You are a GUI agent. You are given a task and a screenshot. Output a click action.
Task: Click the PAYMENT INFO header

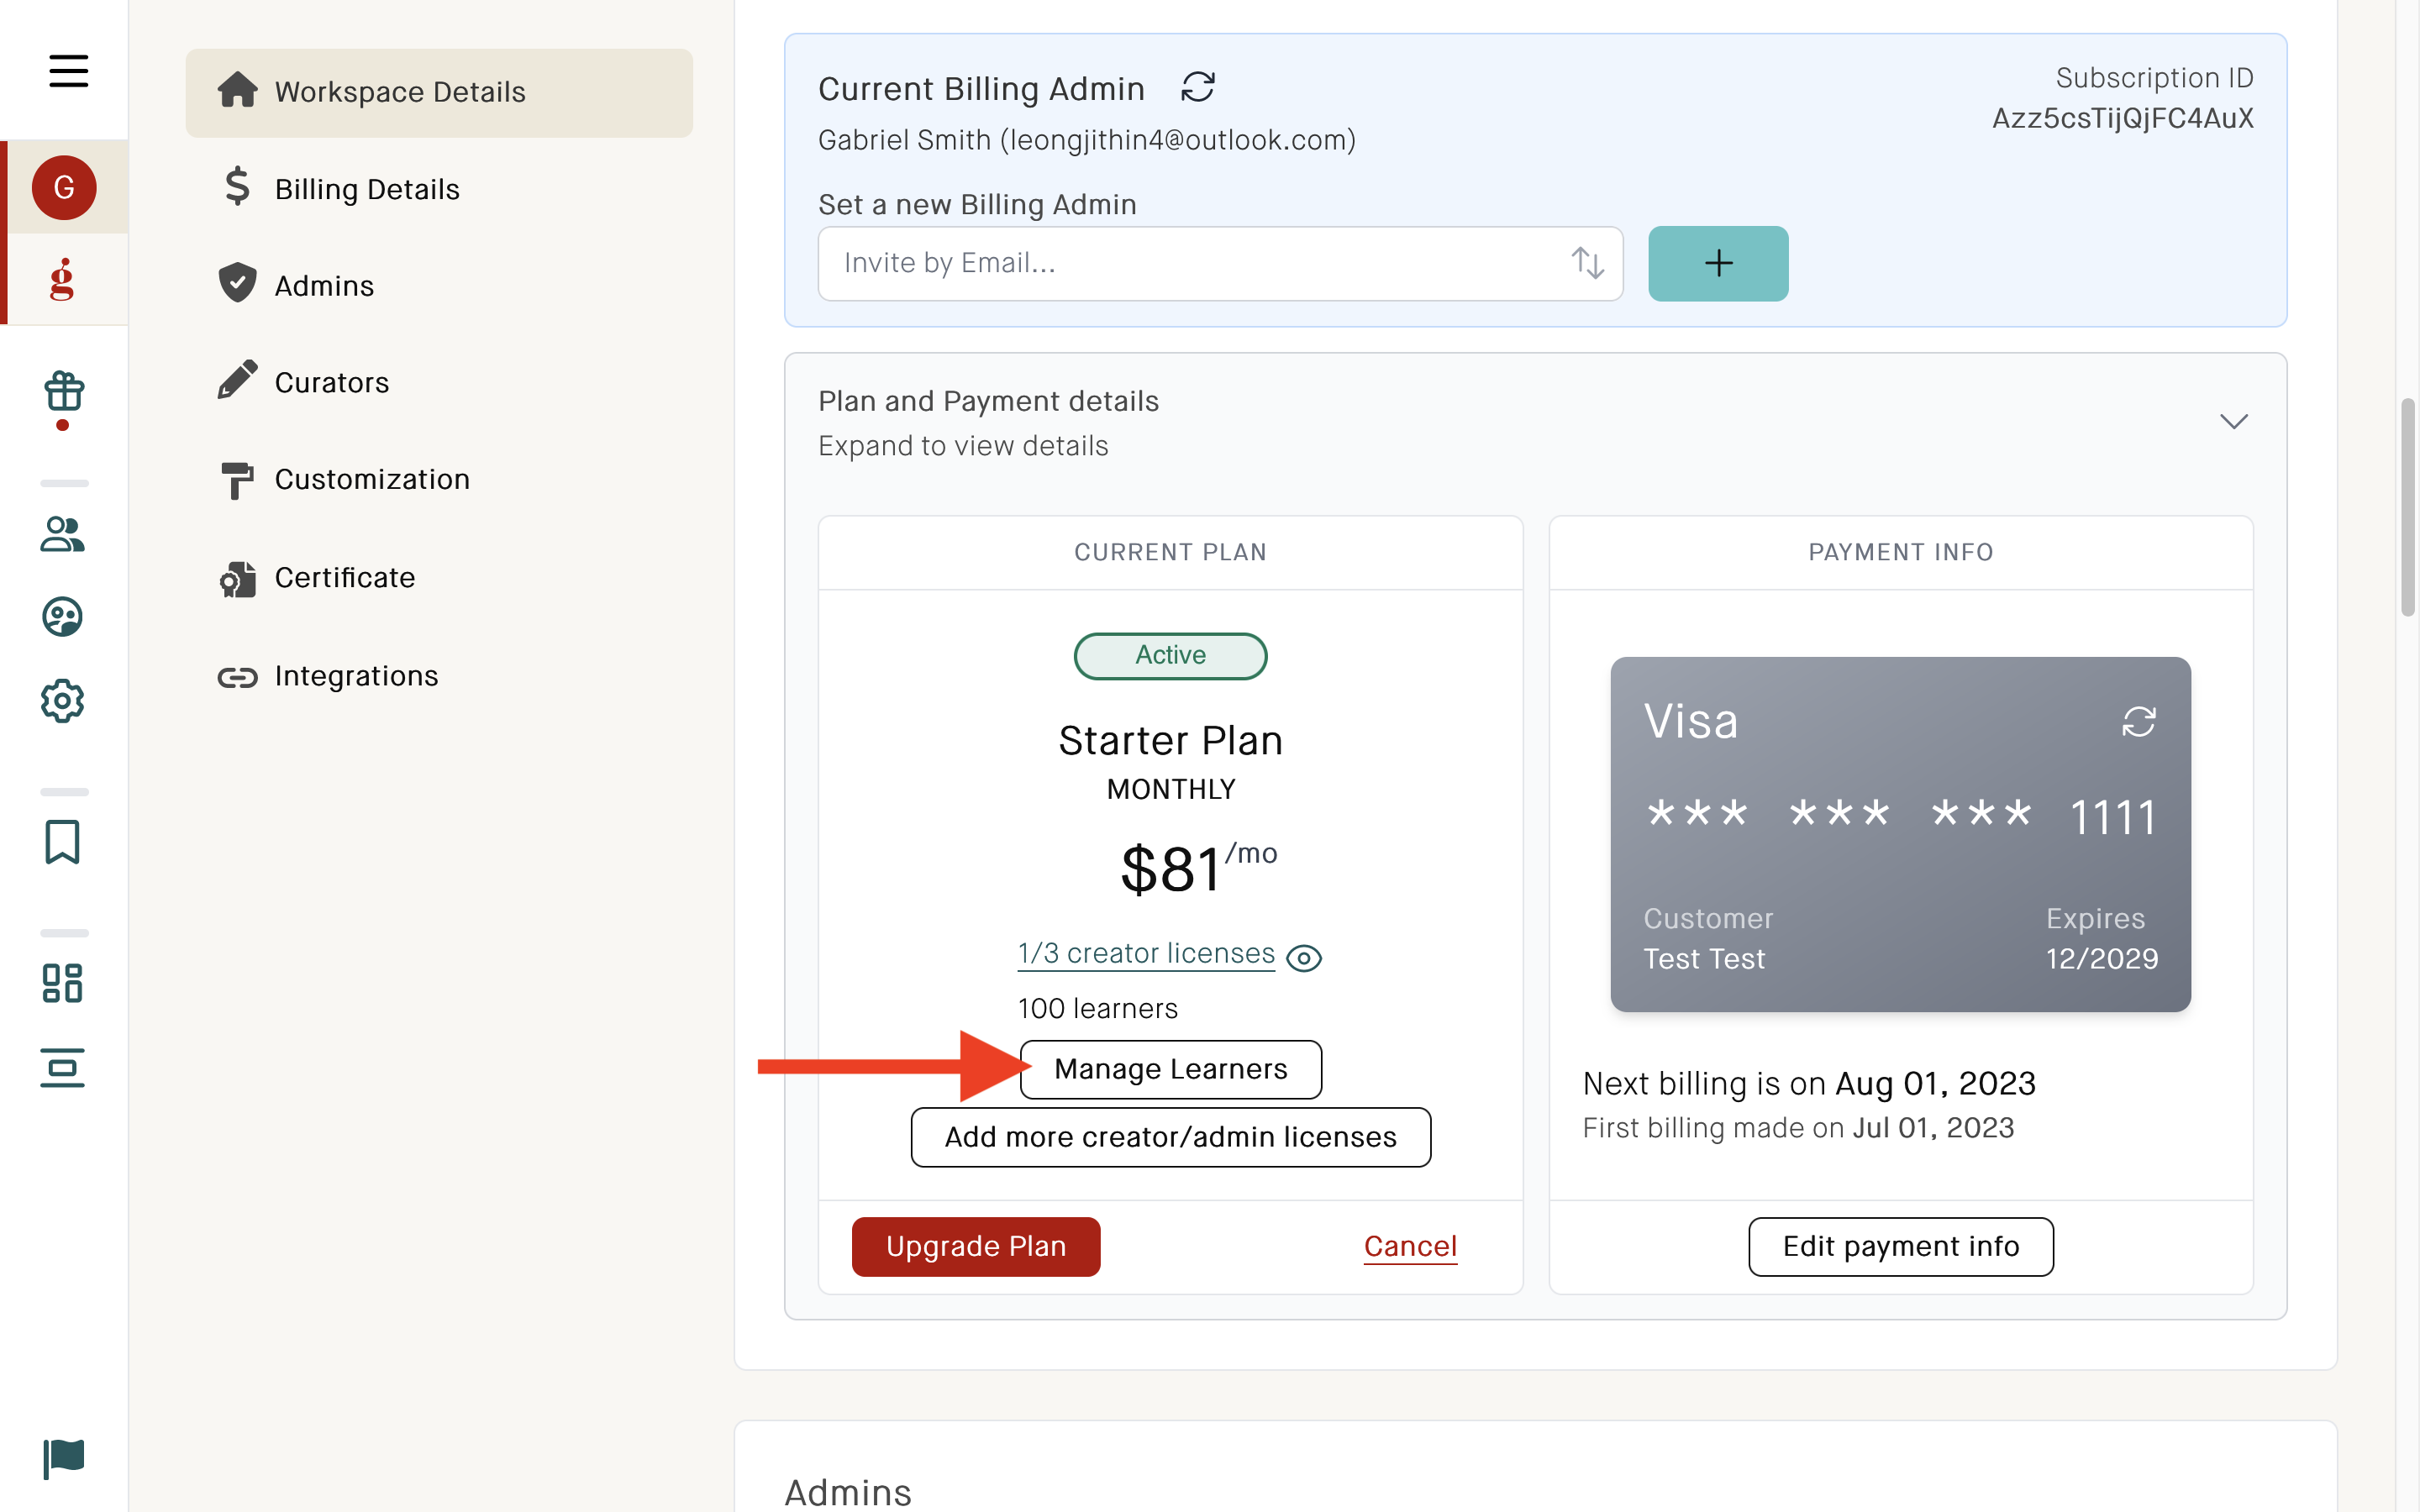(1900, 552)
